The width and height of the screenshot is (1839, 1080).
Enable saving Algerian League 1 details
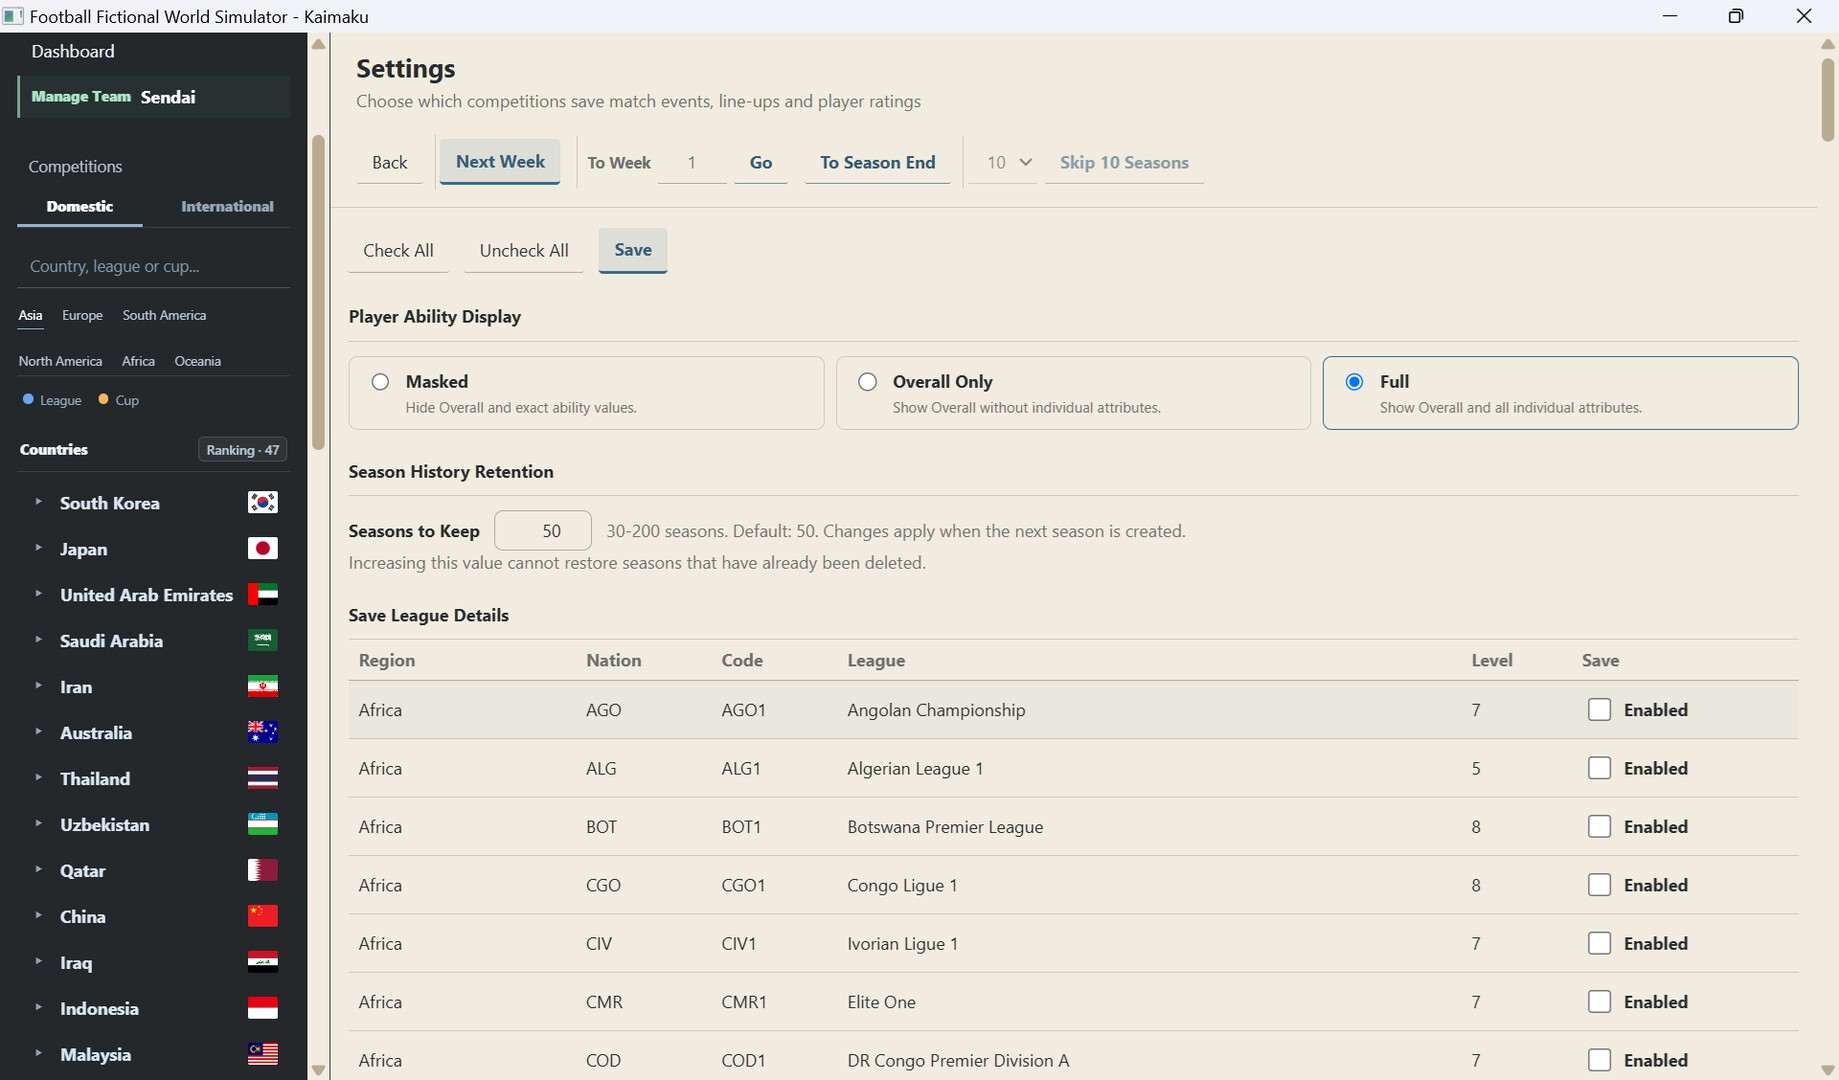pyautogui.click(x=1599, y=768)
